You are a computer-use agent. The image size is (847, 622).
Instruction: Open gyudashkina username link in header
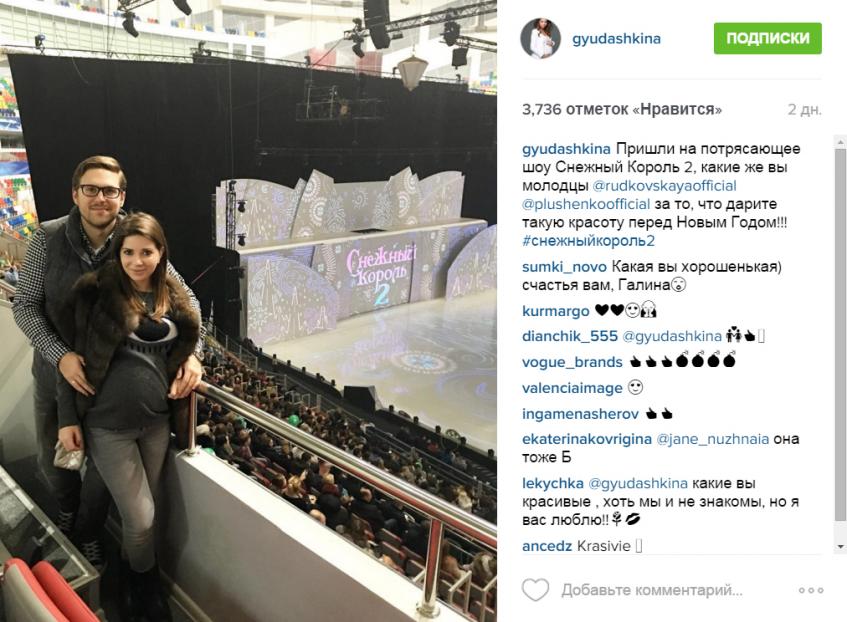coord(616,39)
